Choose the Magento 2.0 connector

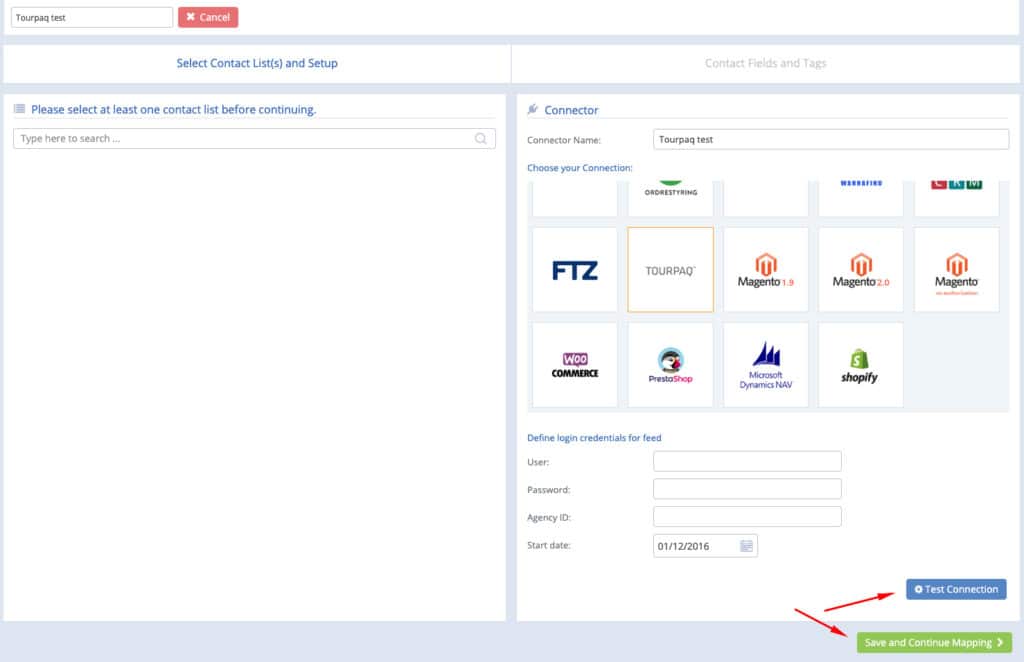861,270
